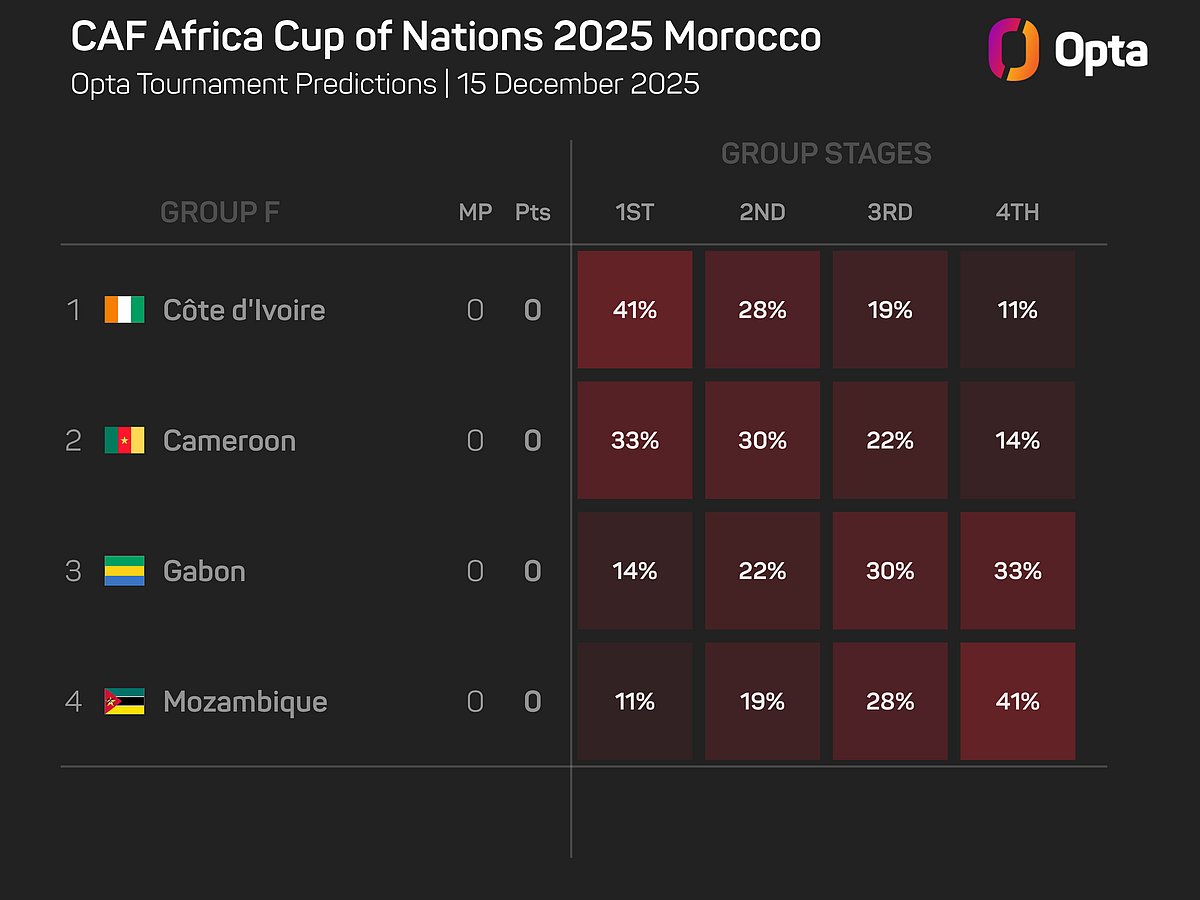Image resolution: width=1200 pixels, height=900 pixels.
Task: Click the Gabon team name
Action: [x=204, y=571]
